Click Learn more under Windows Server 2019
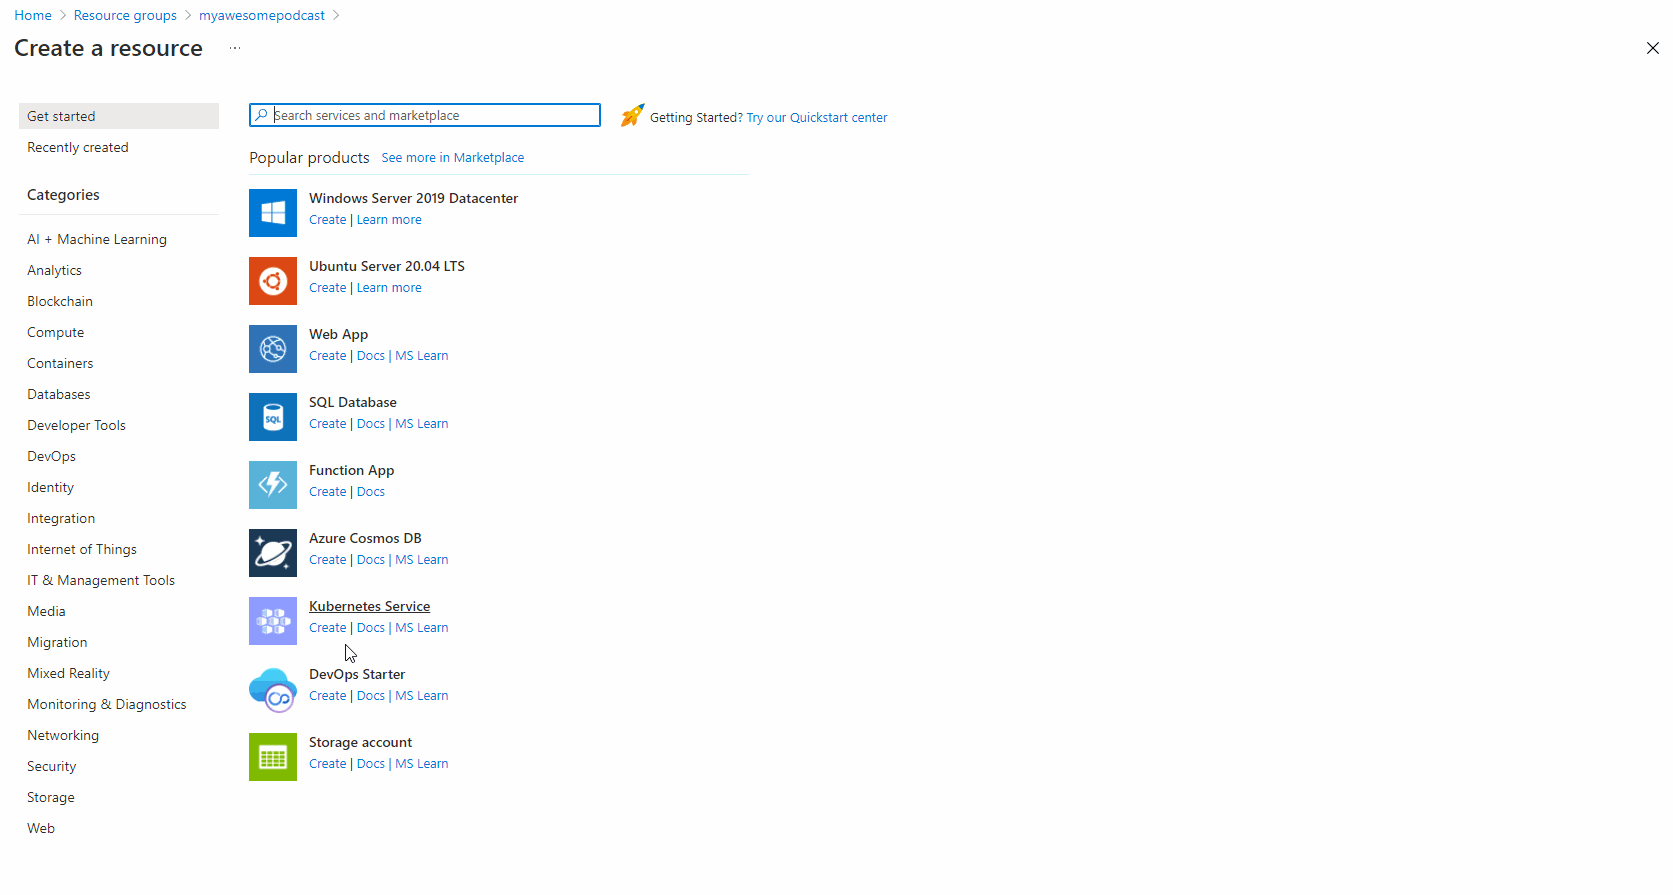Viewport: 1673px width, 895px height. point(389,220)
